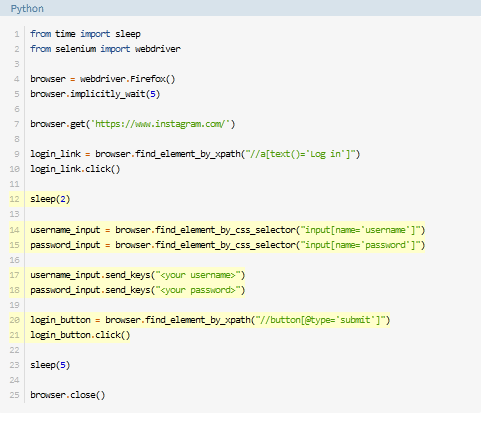Click 'login_button.click()' on line 21
This screenshot has height=423, width=482.
[x=80, y=335]
